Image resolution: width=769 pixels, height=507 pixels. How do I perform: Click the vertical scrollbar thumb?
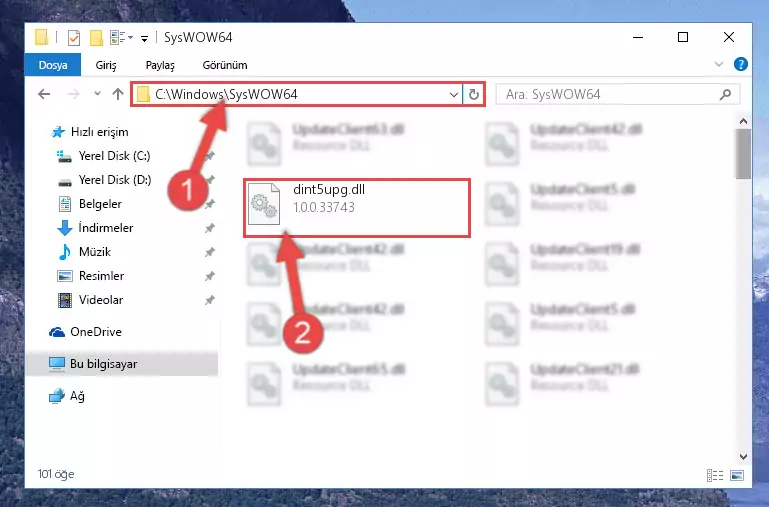[x=743, y=154]
